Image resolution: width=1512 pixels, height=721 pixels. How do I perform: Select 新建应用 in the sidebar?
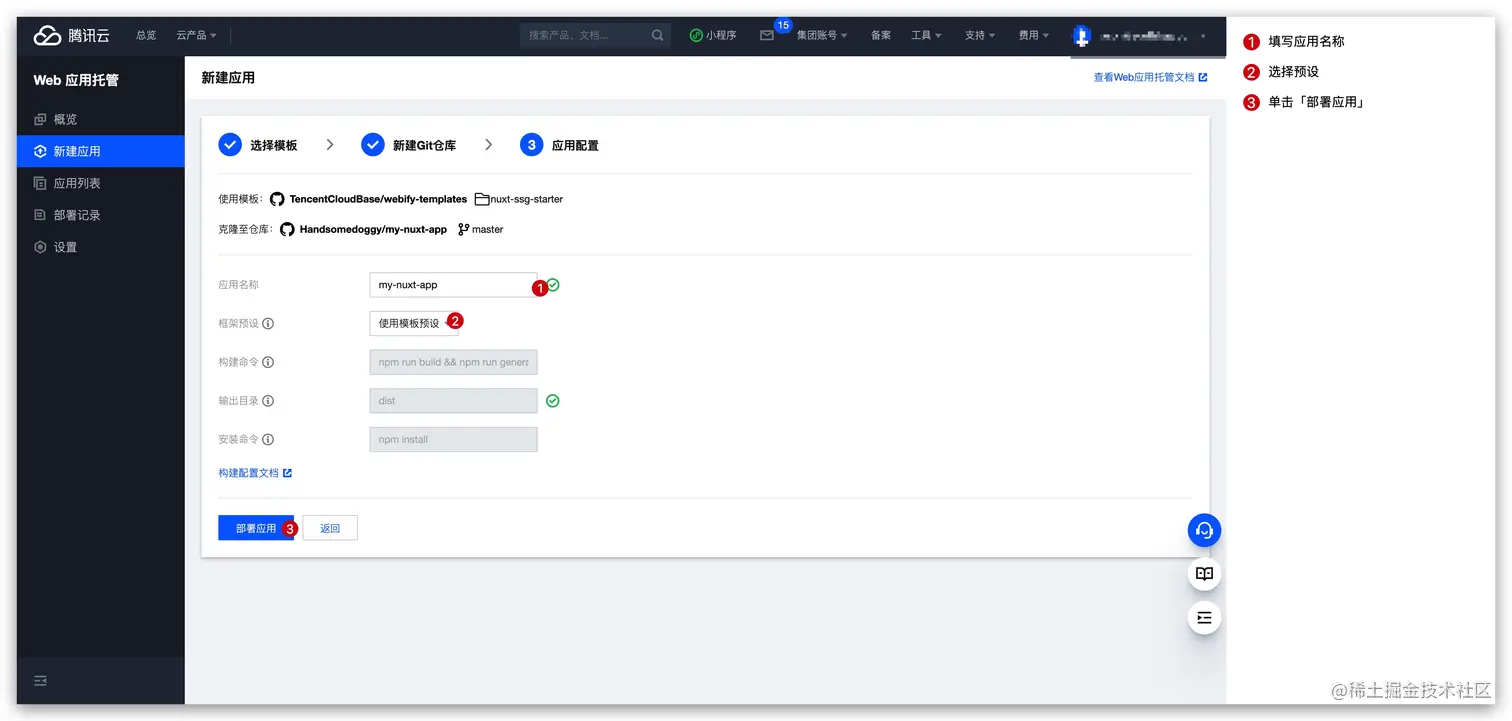coord(101,151)
